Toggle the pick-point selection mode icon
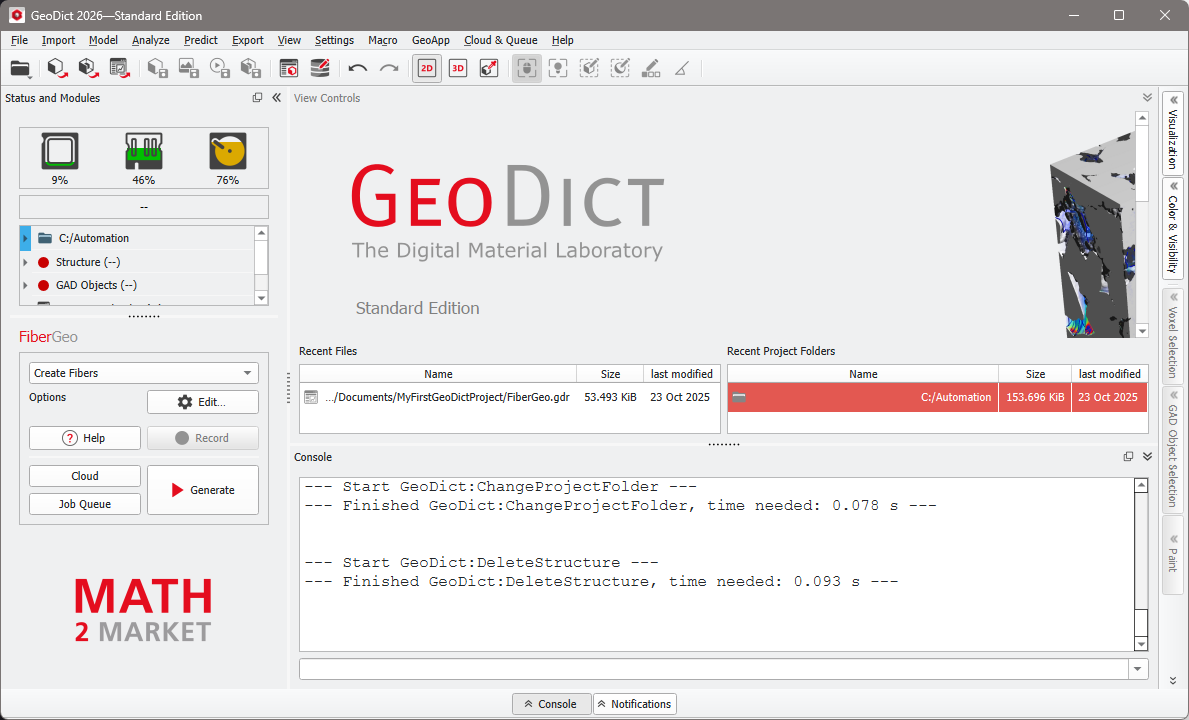 point(558,68)
